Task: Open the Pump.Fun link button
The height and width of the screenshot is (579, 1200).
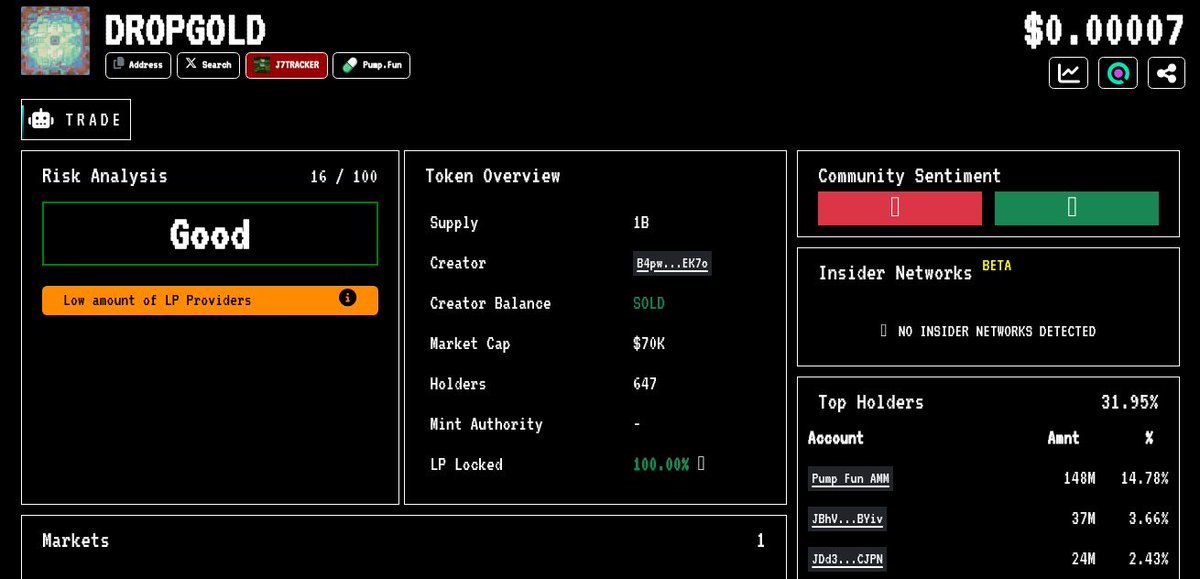Action: coord(371,65)
